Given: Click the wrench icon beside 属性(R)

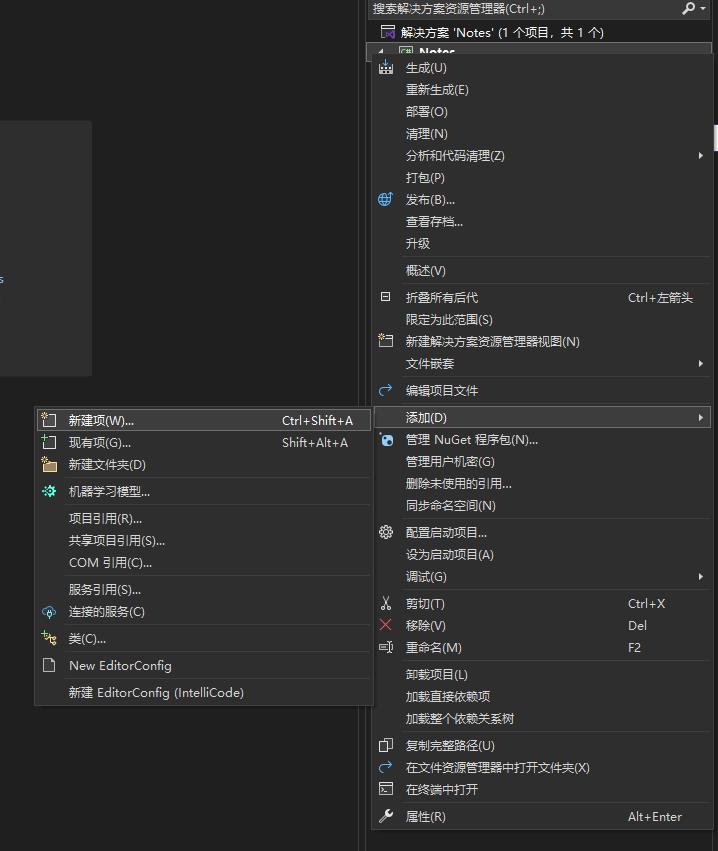Looking at the screenshot, I should tap(386, 816).
